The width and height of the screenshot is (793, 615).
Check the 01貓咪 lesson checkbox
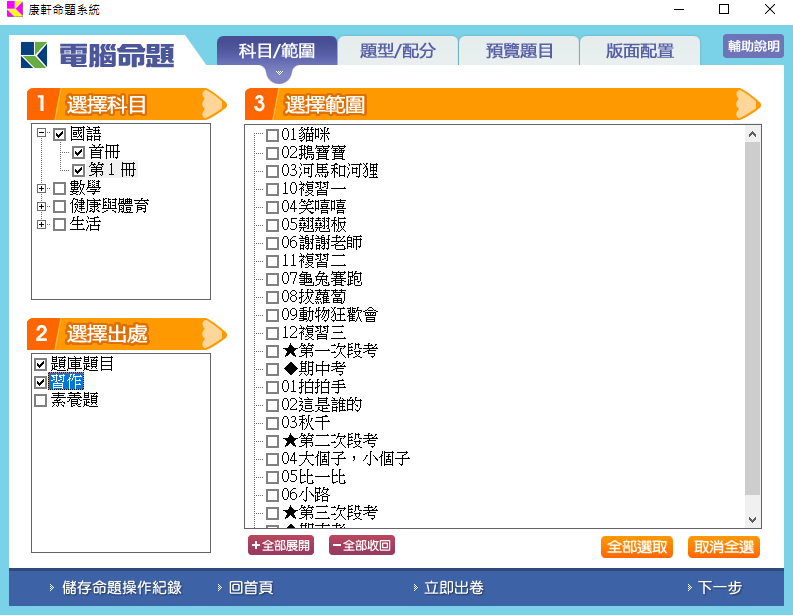point(272,135)
